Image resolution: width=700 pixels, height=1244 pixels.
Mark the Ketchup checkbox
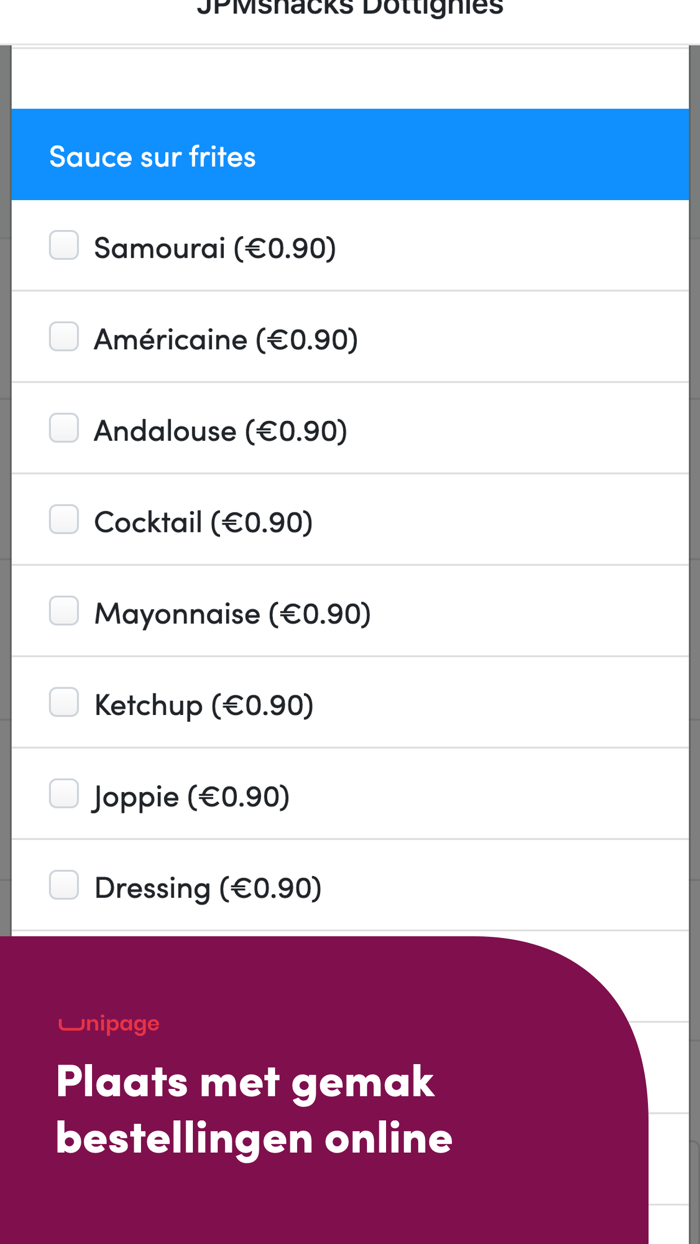tap(64, 703)
